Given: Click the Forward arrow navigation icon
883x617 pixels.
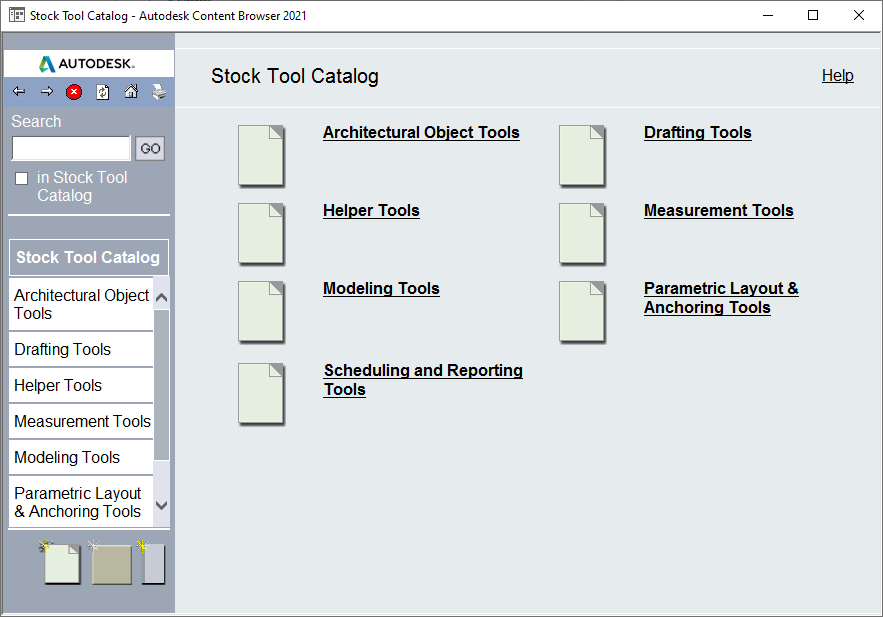Looking at the screenshot, I should [x=47, y=91].
